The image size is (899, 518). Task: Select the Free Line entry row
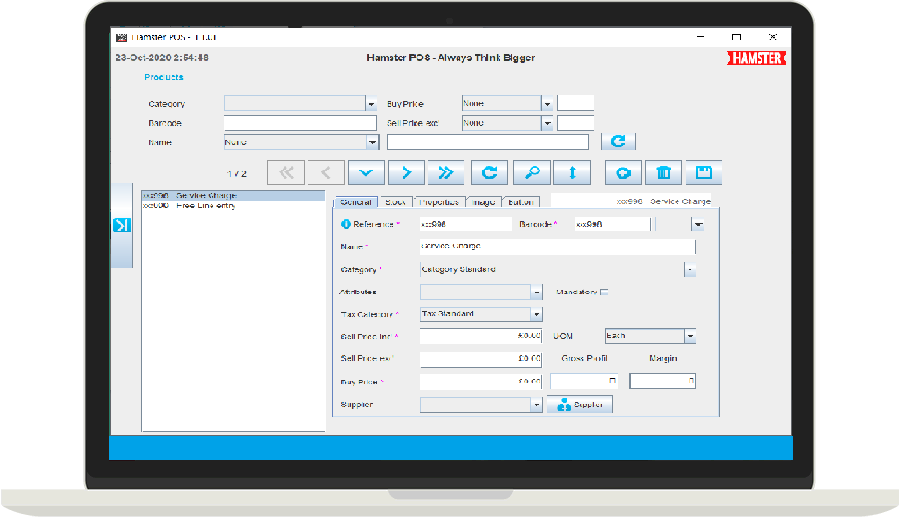[x=233, y=205]
